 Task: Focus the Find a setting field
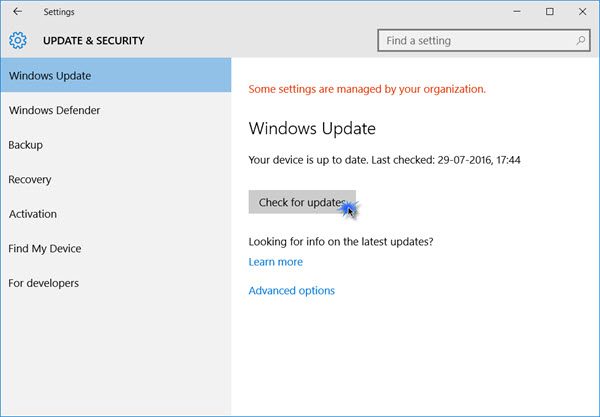484,41
